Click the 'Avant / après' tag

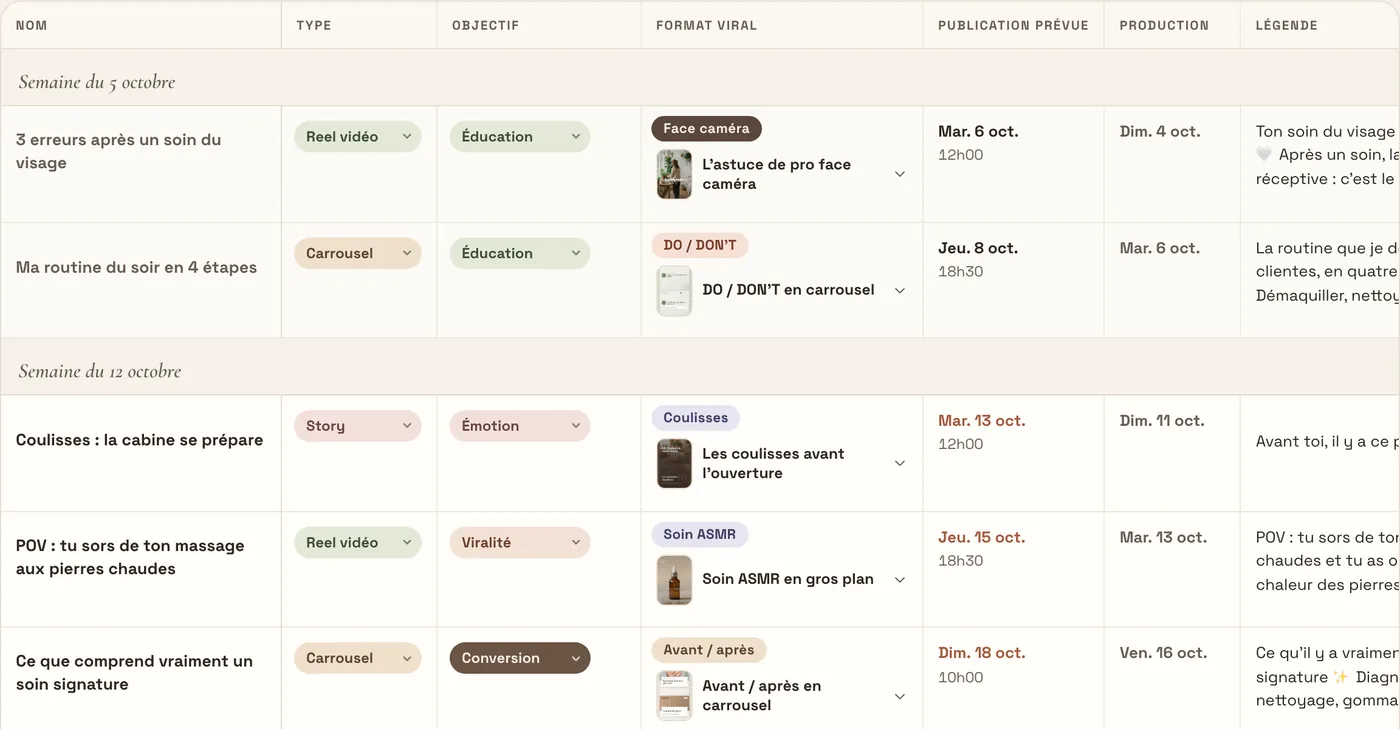click(708, 650)
